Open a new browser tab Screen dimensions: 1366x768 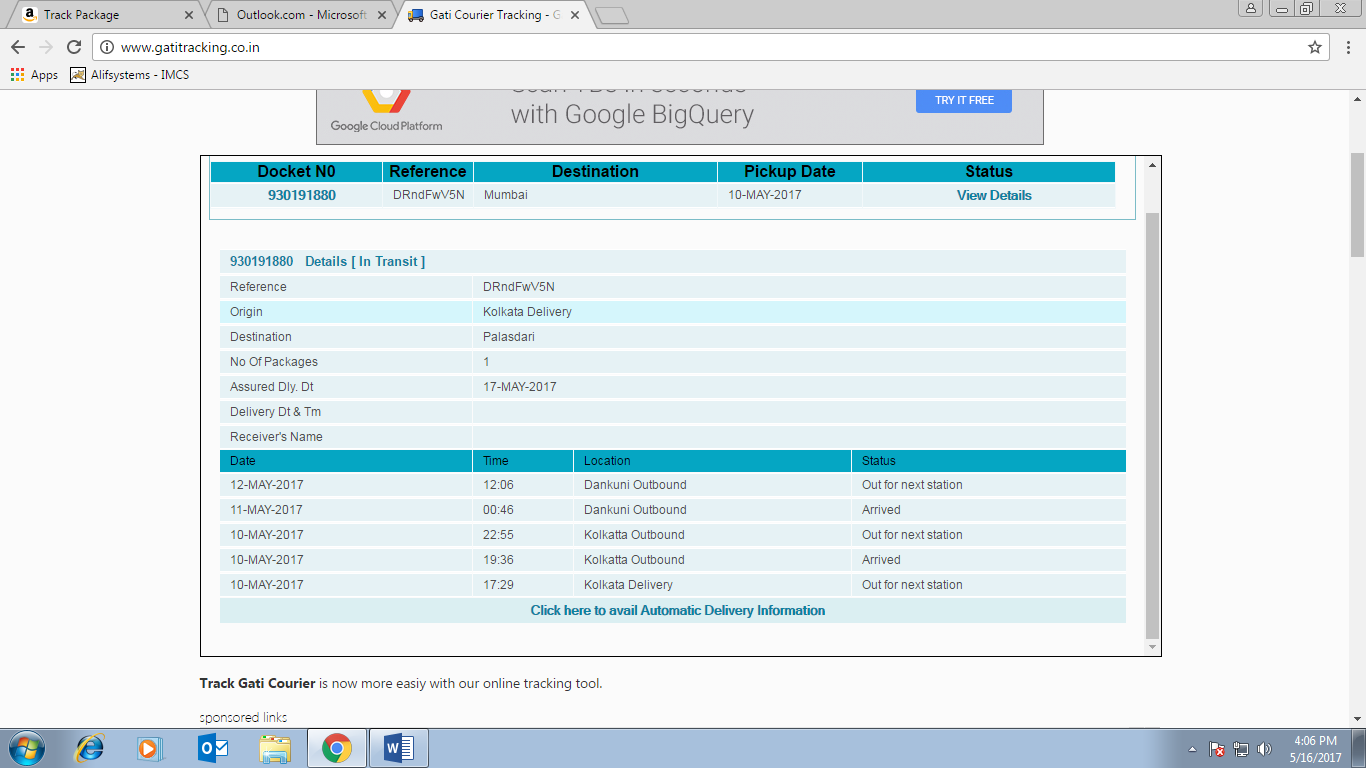pos(611,15)
